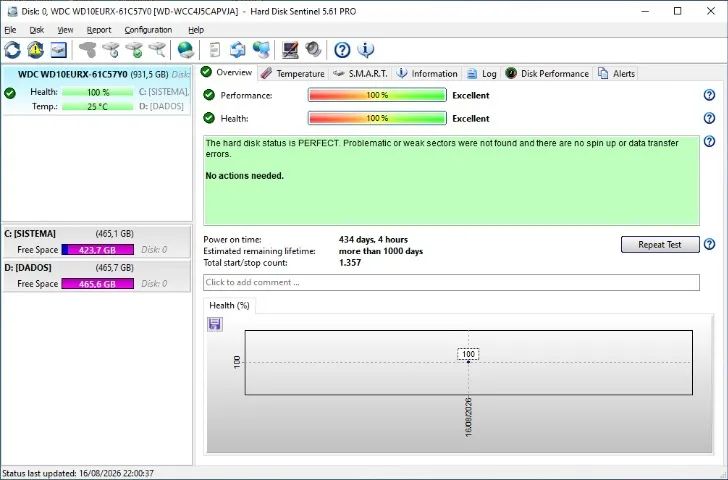Switch to the Temperature tab

click(x=293, y=73)
